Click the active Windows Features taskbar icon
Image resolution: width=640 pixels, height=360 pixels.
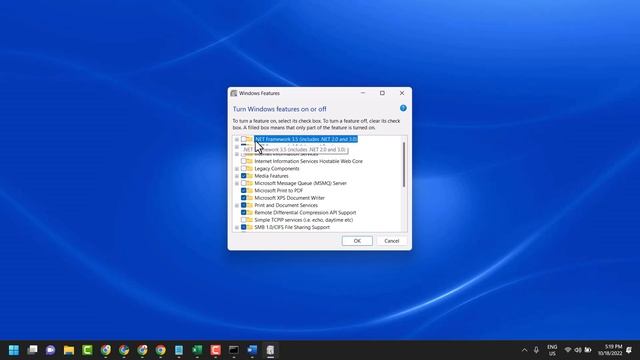click(270, 350)
